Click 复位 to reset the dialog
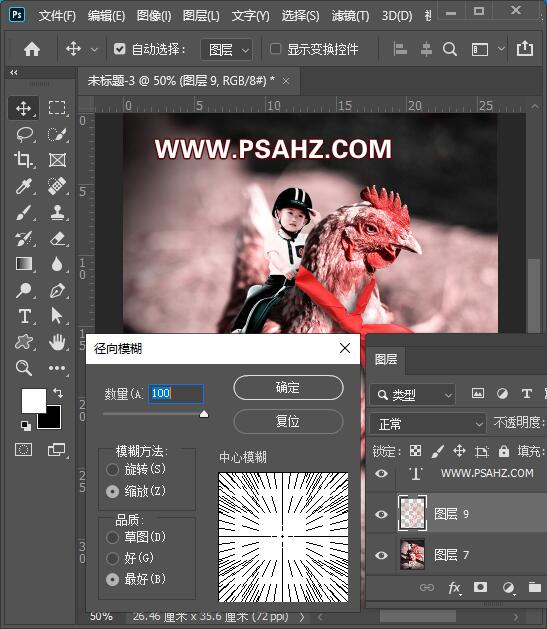The image size is (547, 629). (288, 421)
